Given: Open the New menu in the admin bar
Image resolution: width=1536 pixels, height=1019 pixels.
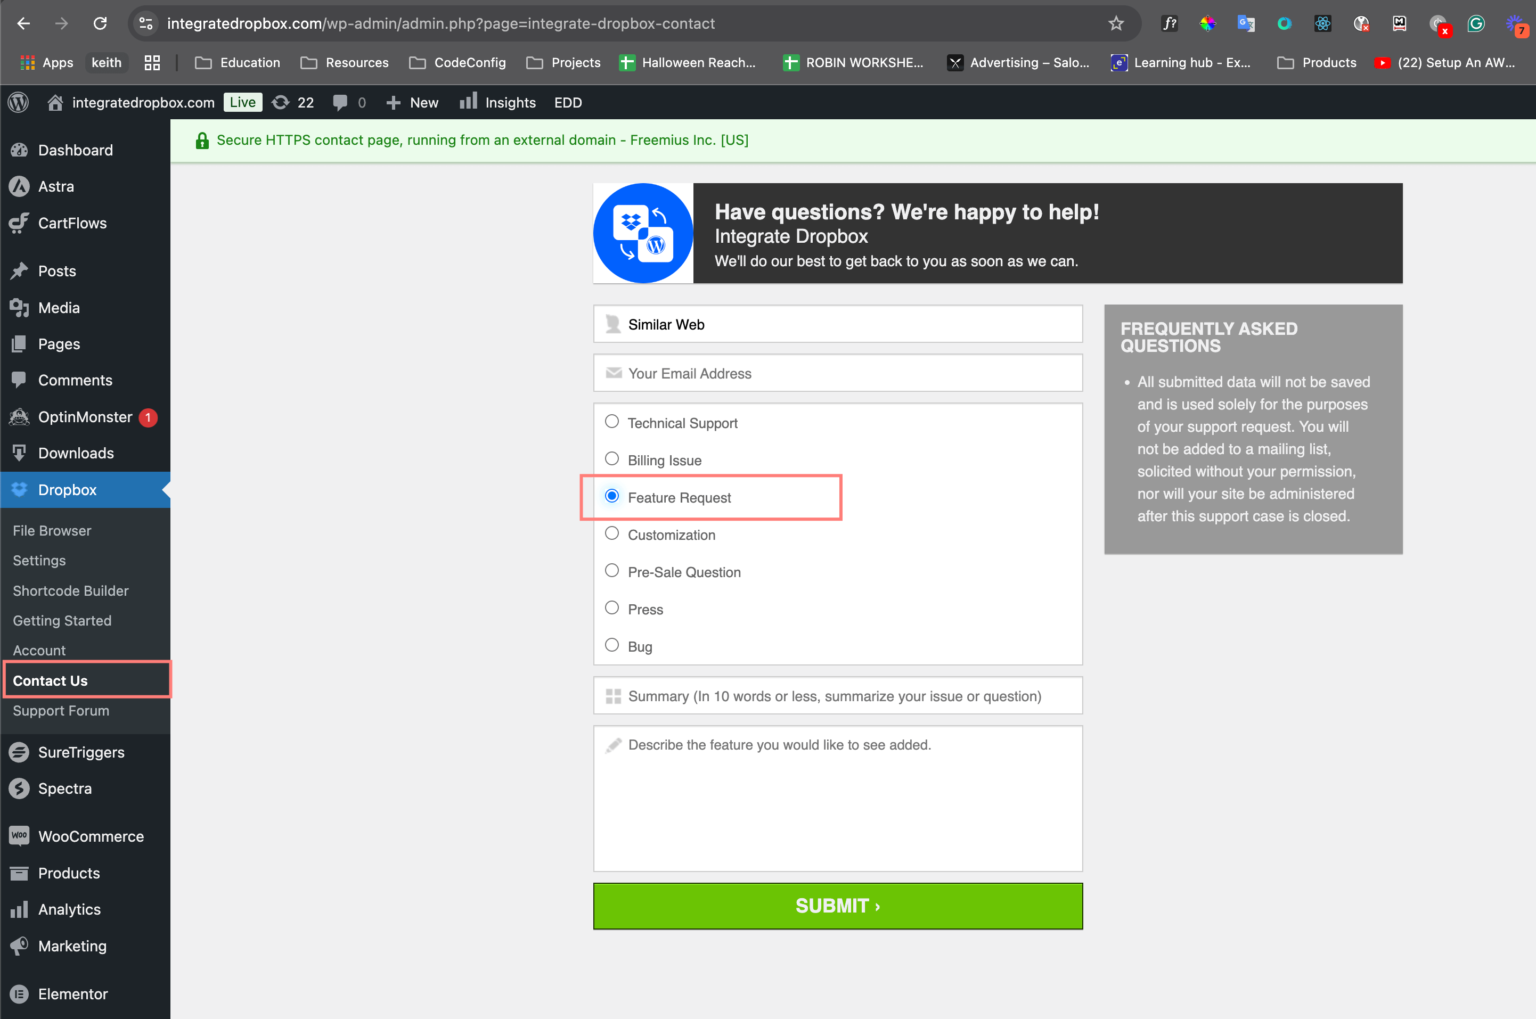Looking at the screenshot, I should [x=411, y=101].
